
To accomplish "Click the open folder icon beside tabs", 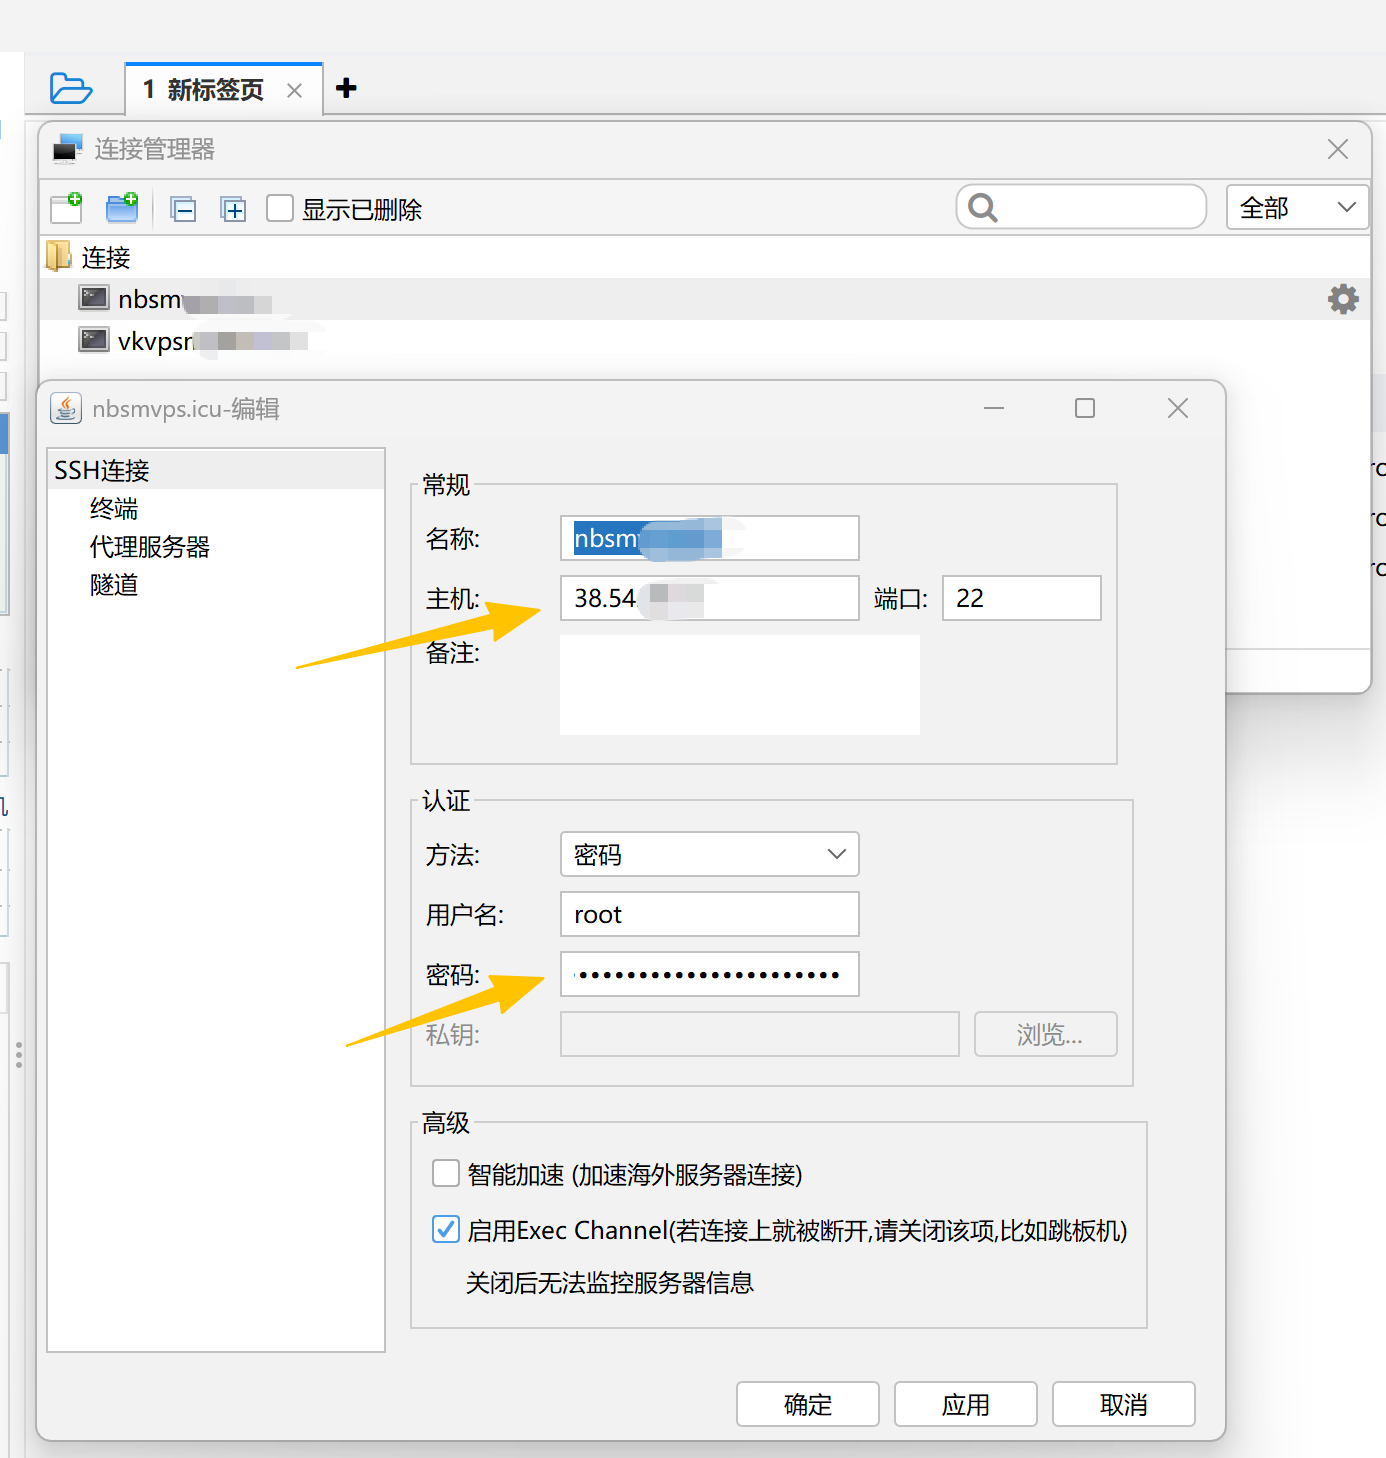I will [x=71, y=88].
